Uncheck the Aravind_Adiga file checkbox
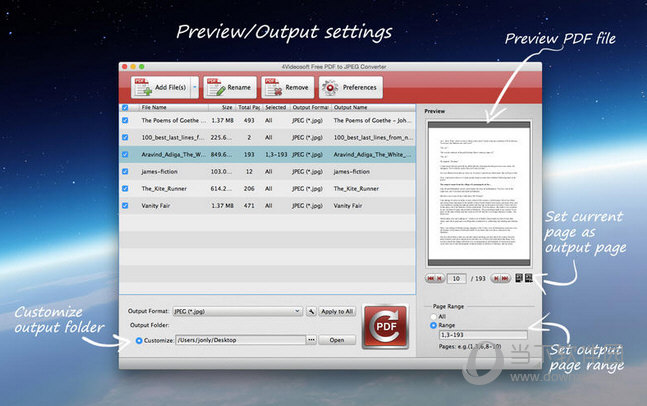The height and width of the screenshot is (406, 647). click(x=125, y=154)
